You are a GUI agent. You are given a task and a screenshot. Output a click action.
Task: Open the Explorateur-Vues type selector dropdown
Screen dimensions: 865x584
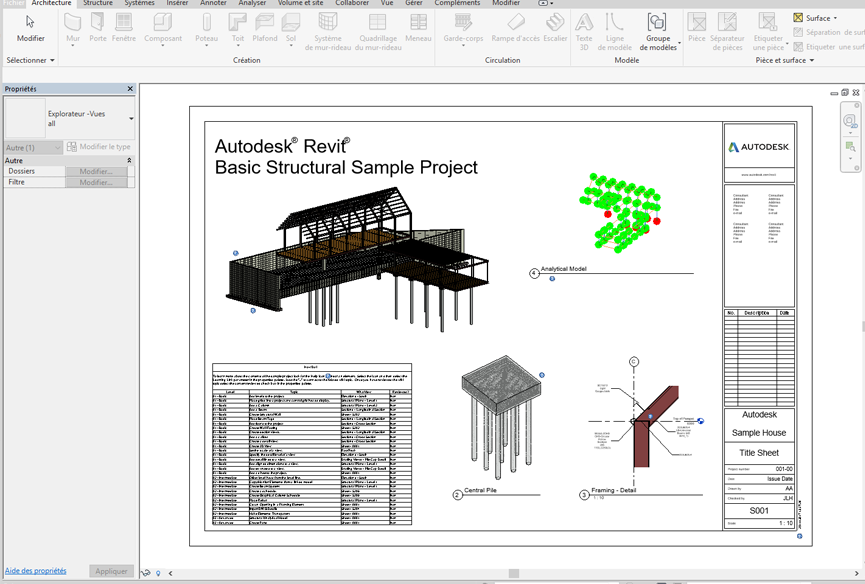[131, 119]
